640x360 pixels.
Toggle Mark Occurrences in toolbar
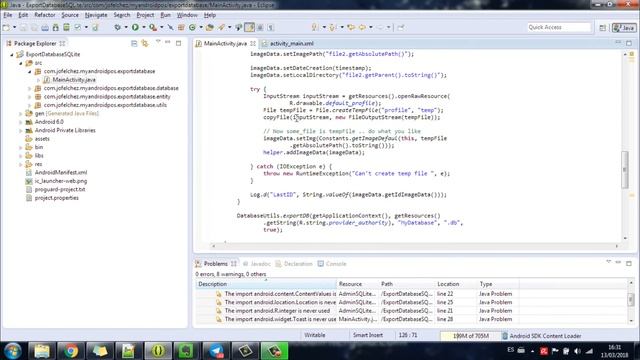(249, 27)
